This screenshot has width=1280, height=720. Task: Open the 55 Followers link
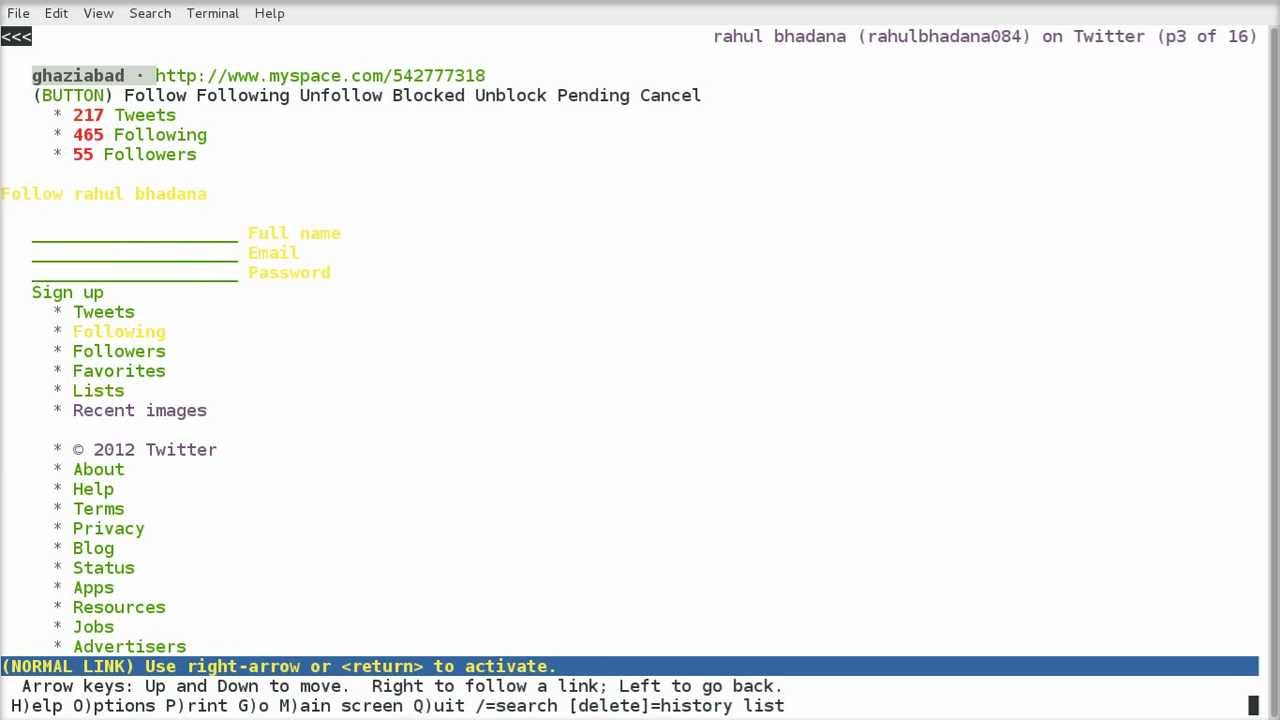[134, 155]
